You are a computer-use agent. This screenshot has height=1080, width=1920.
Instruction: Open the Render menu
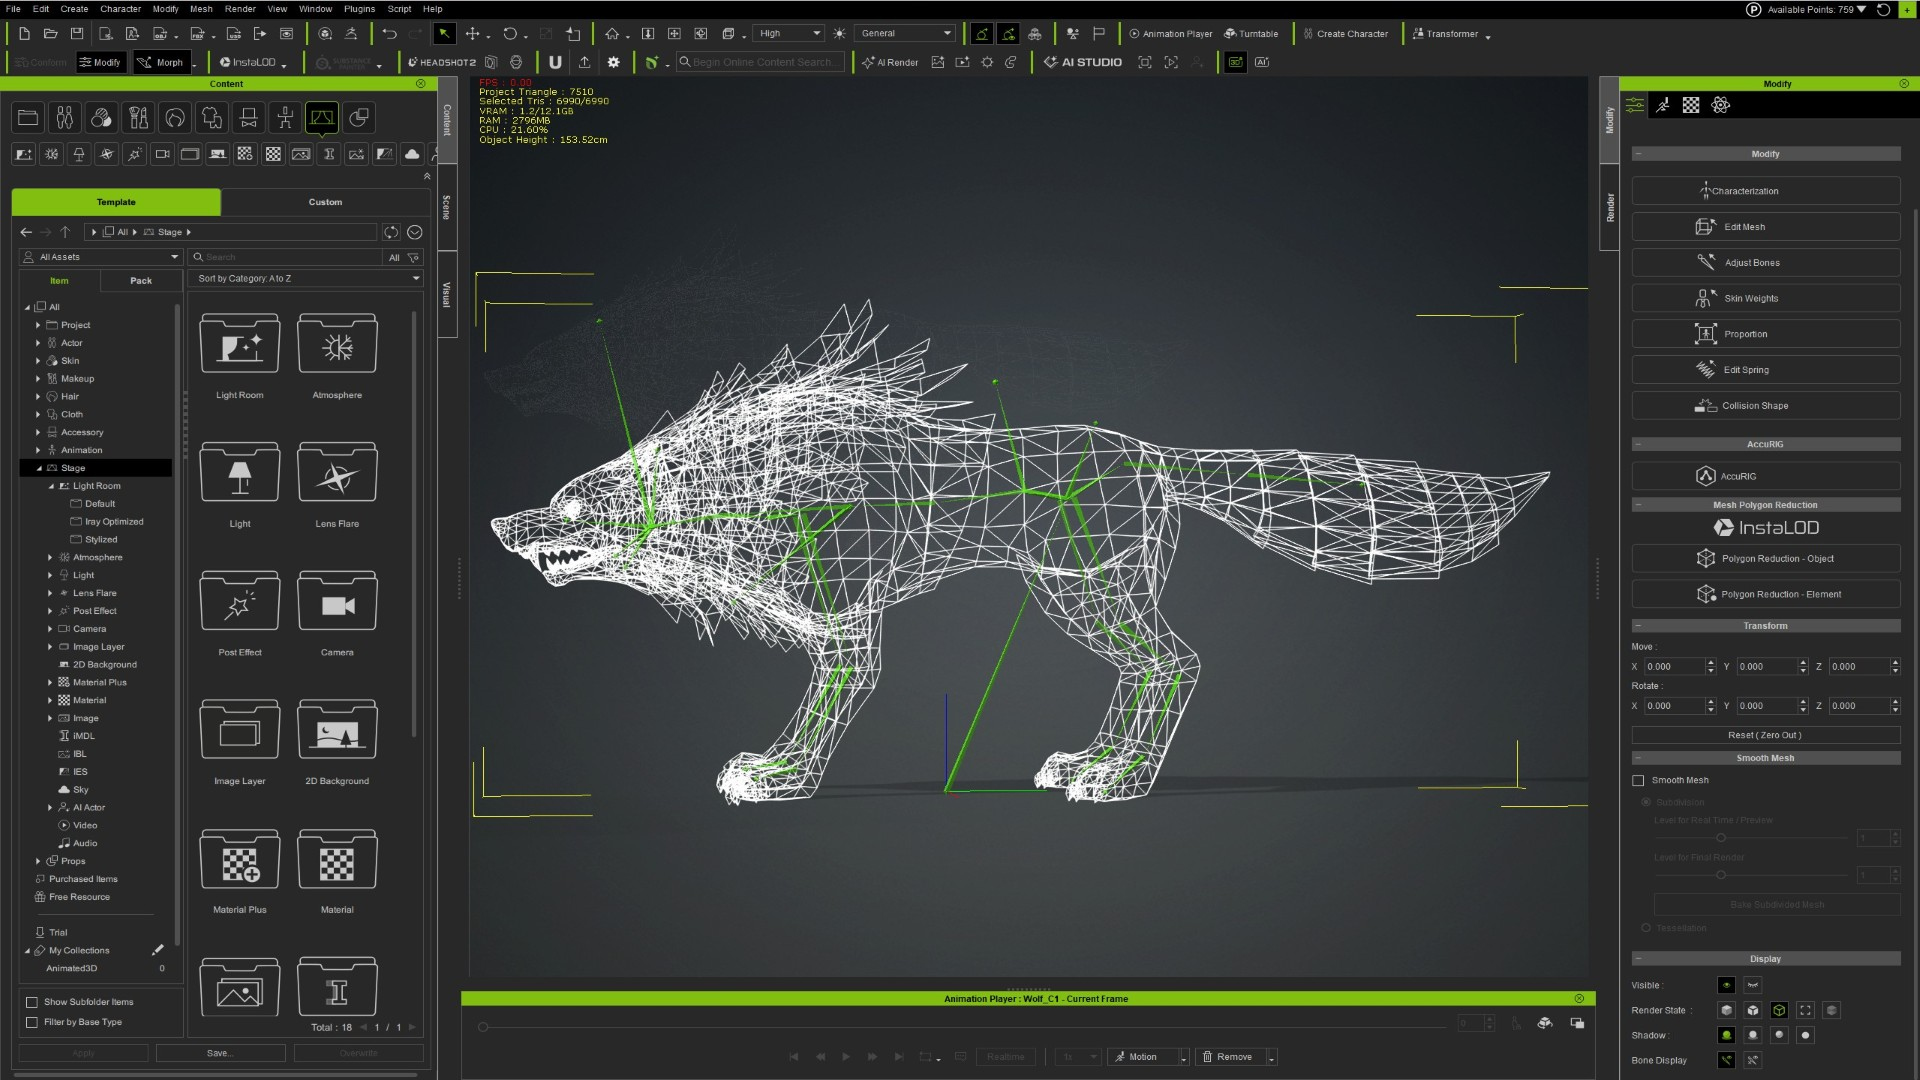[x=240, y=9]
